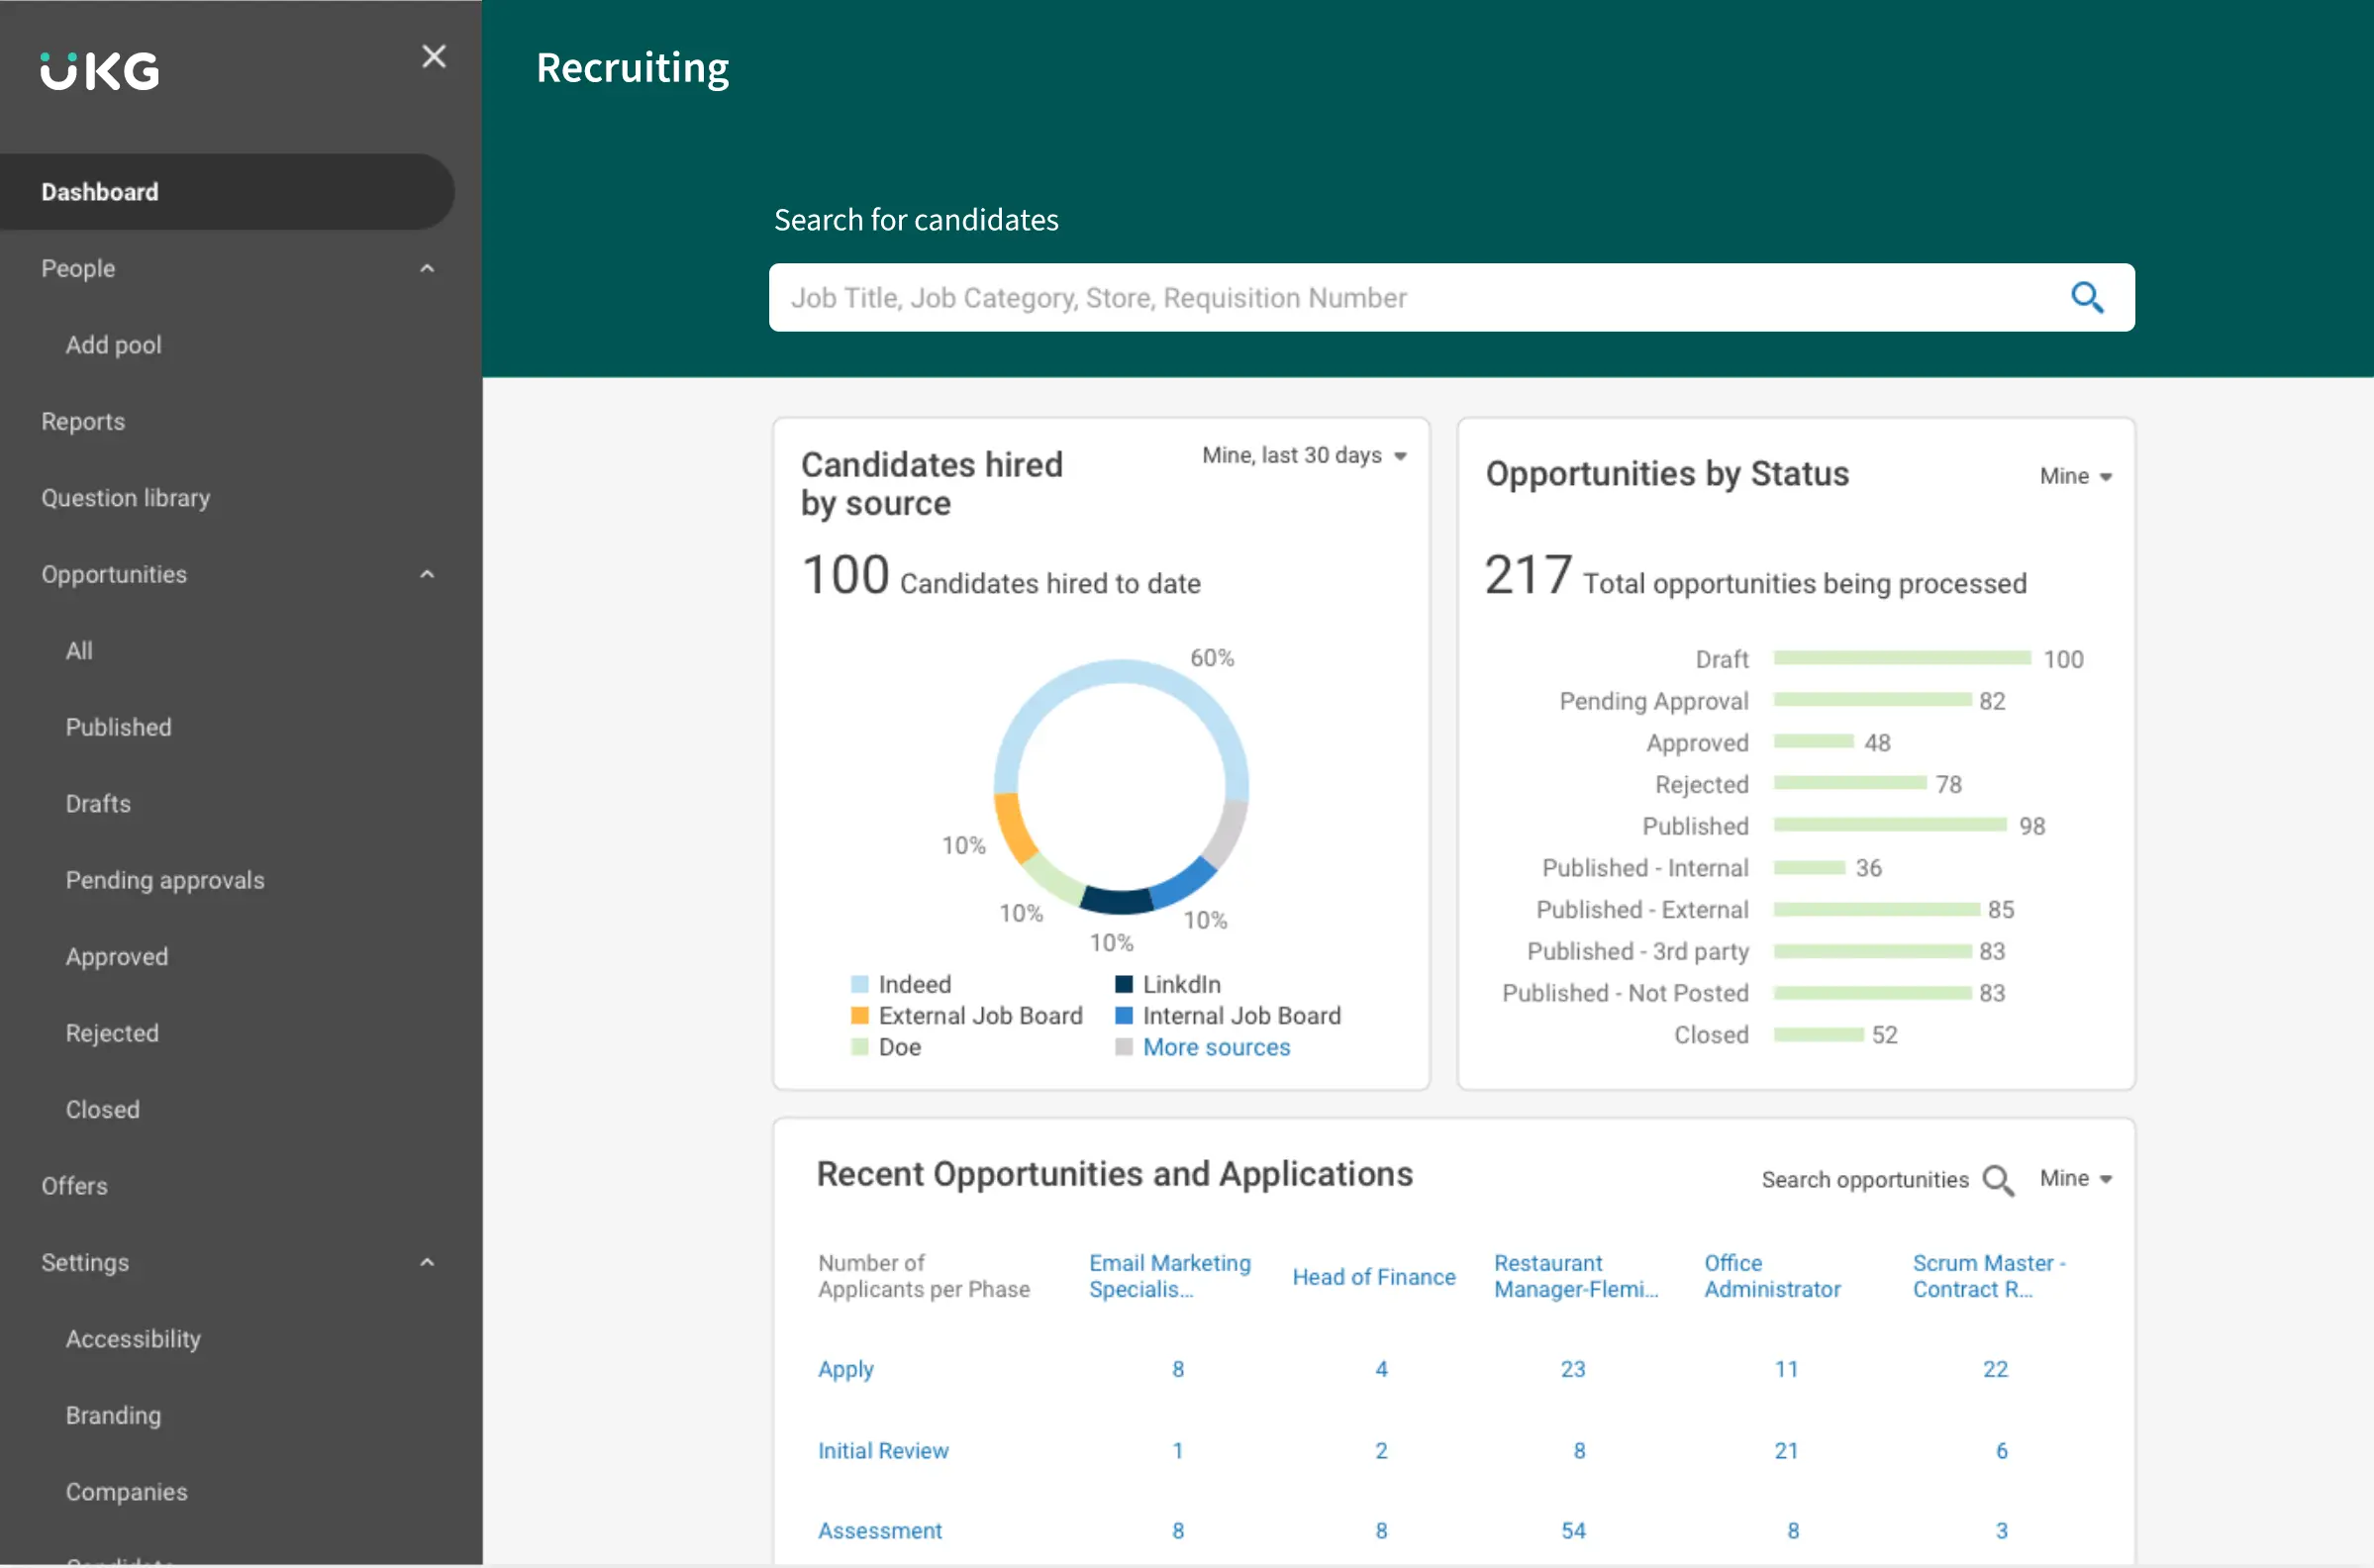The height and width of the screenshot is (1568, 2374).
Task: Open the Mine dropdown on Opportunities by Status
Action: click(x=2075, y=475)
